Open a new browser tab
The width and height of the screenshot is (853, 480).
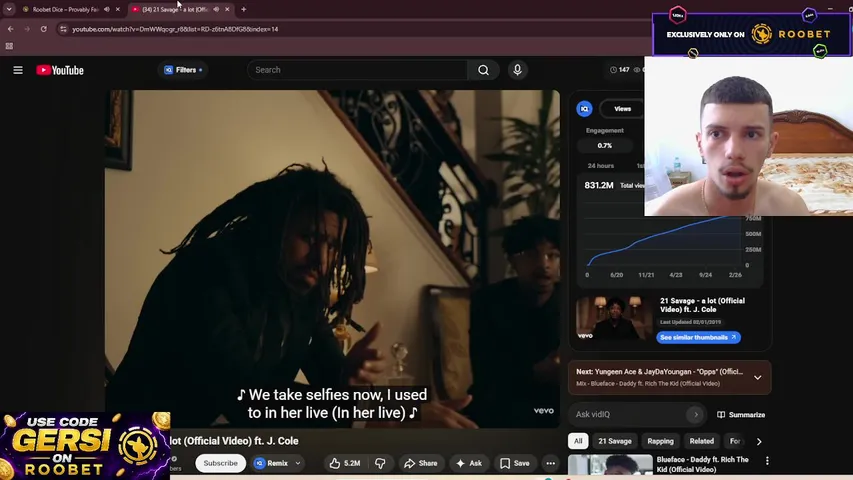[x=244, y=9]
